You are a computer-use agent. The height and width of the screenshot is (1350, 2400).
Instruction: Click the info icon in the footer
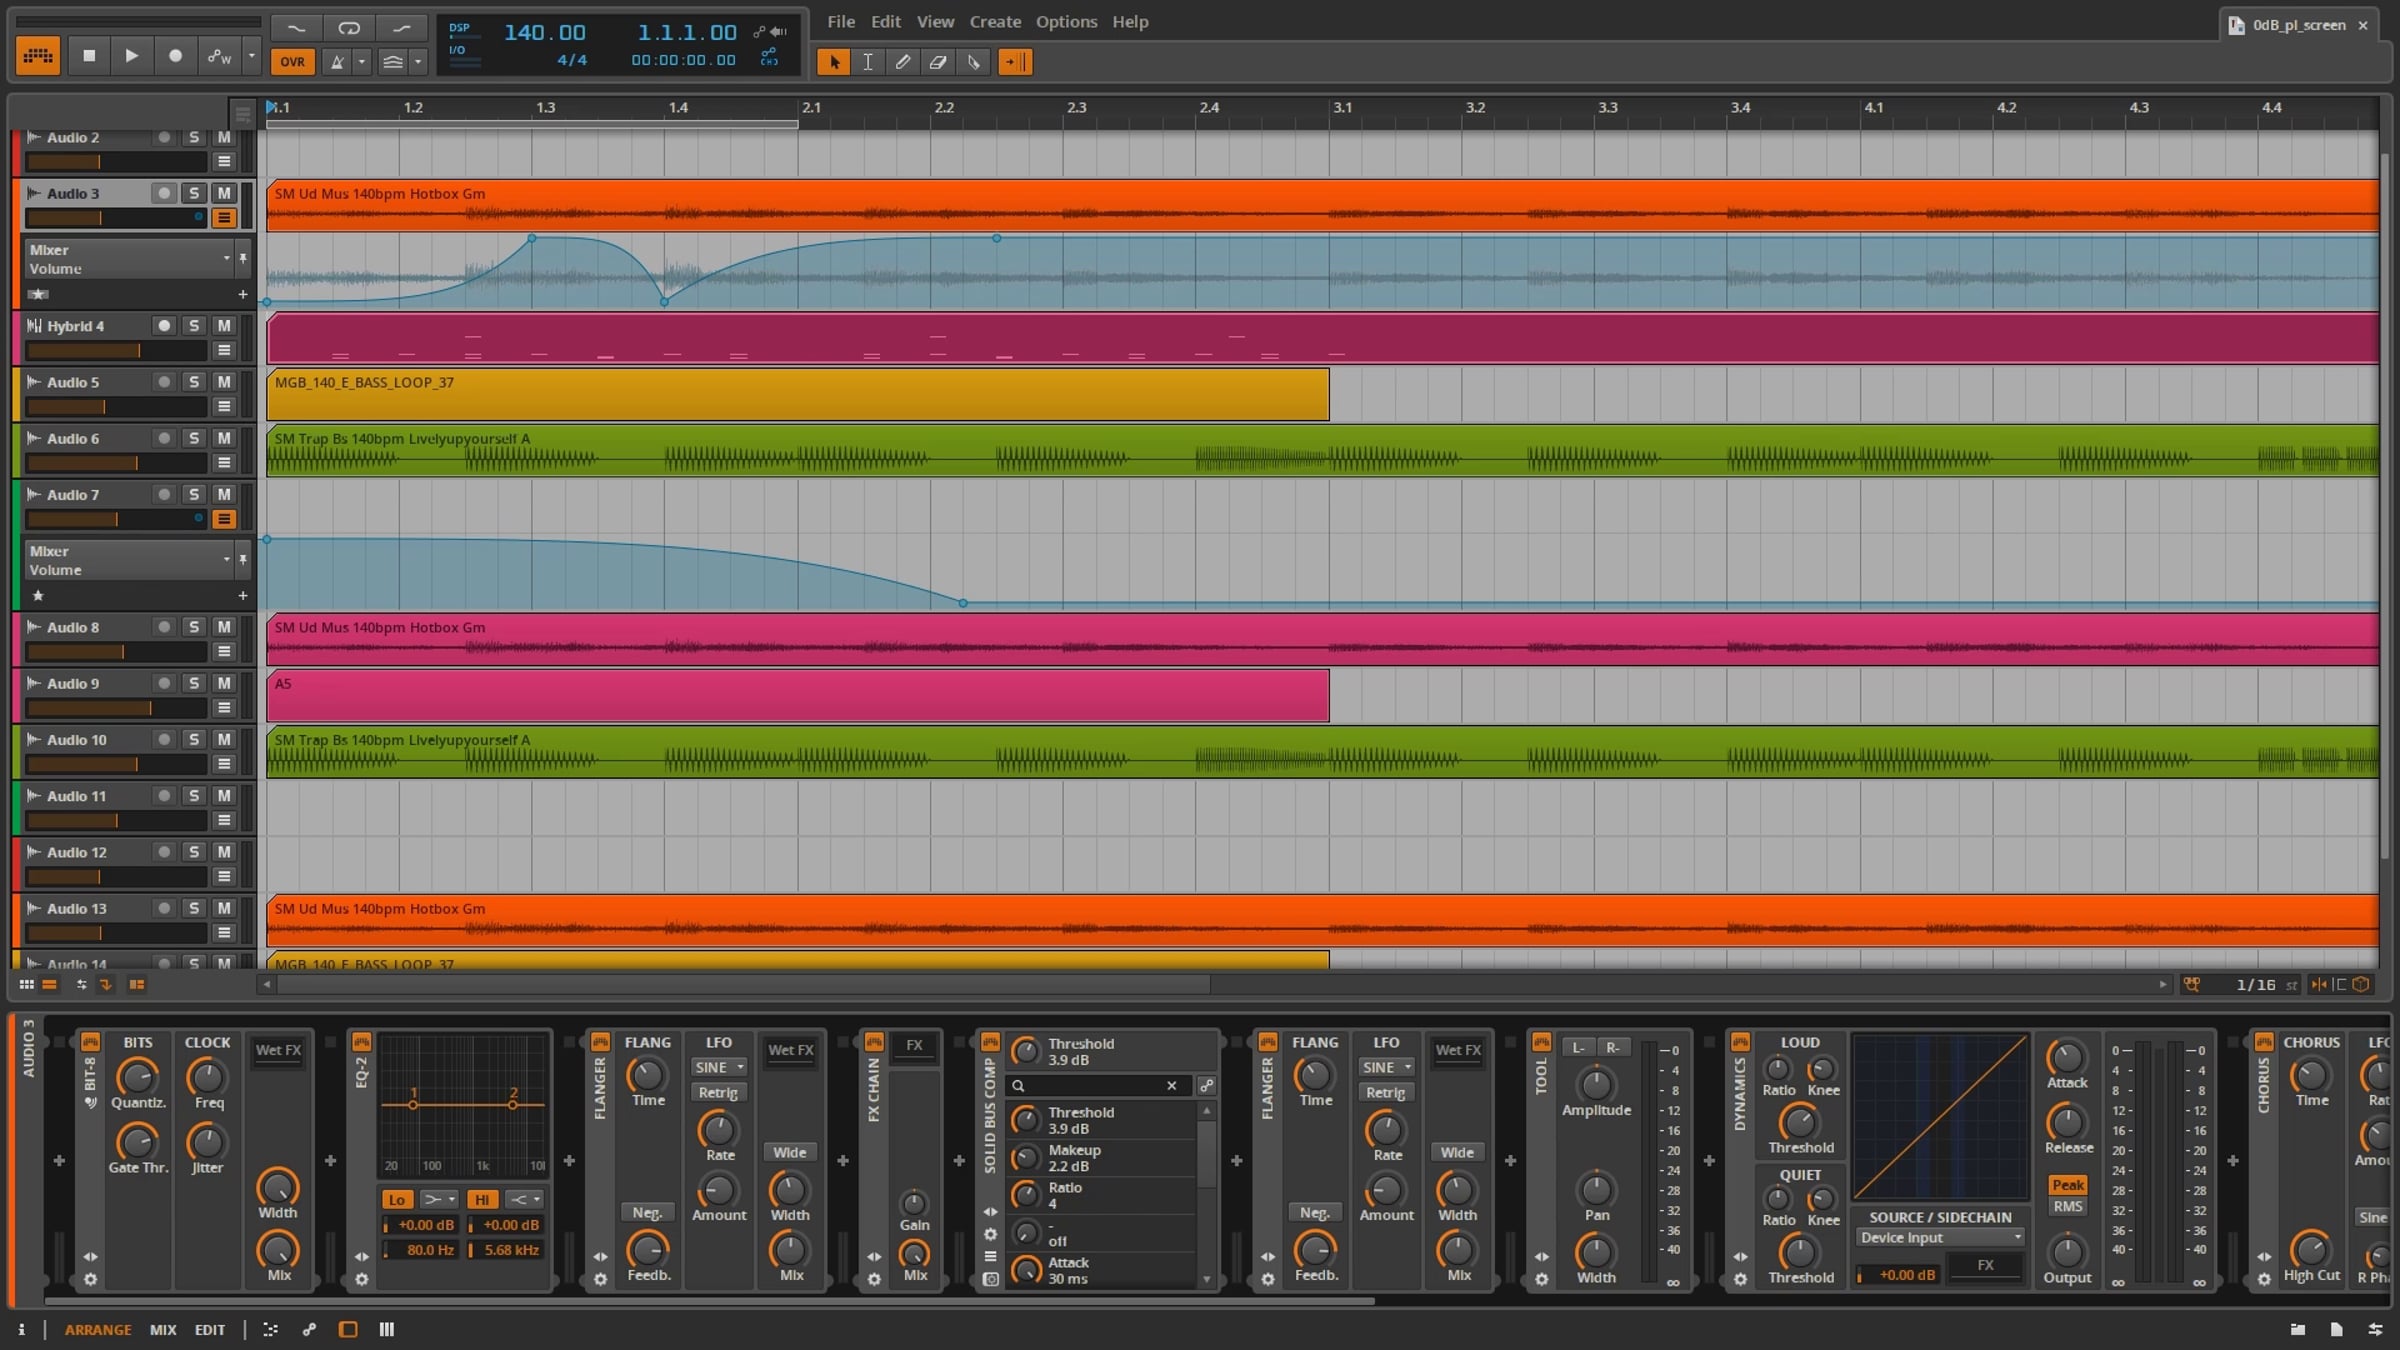(21, 1329)
